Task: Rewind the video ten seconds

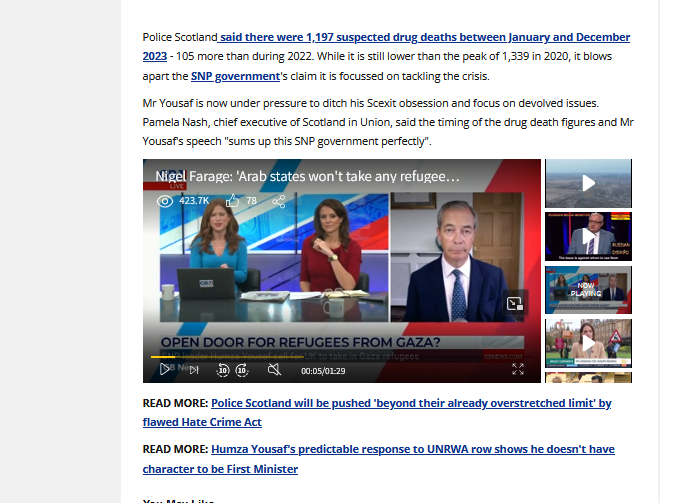Action: click(223, 370)
